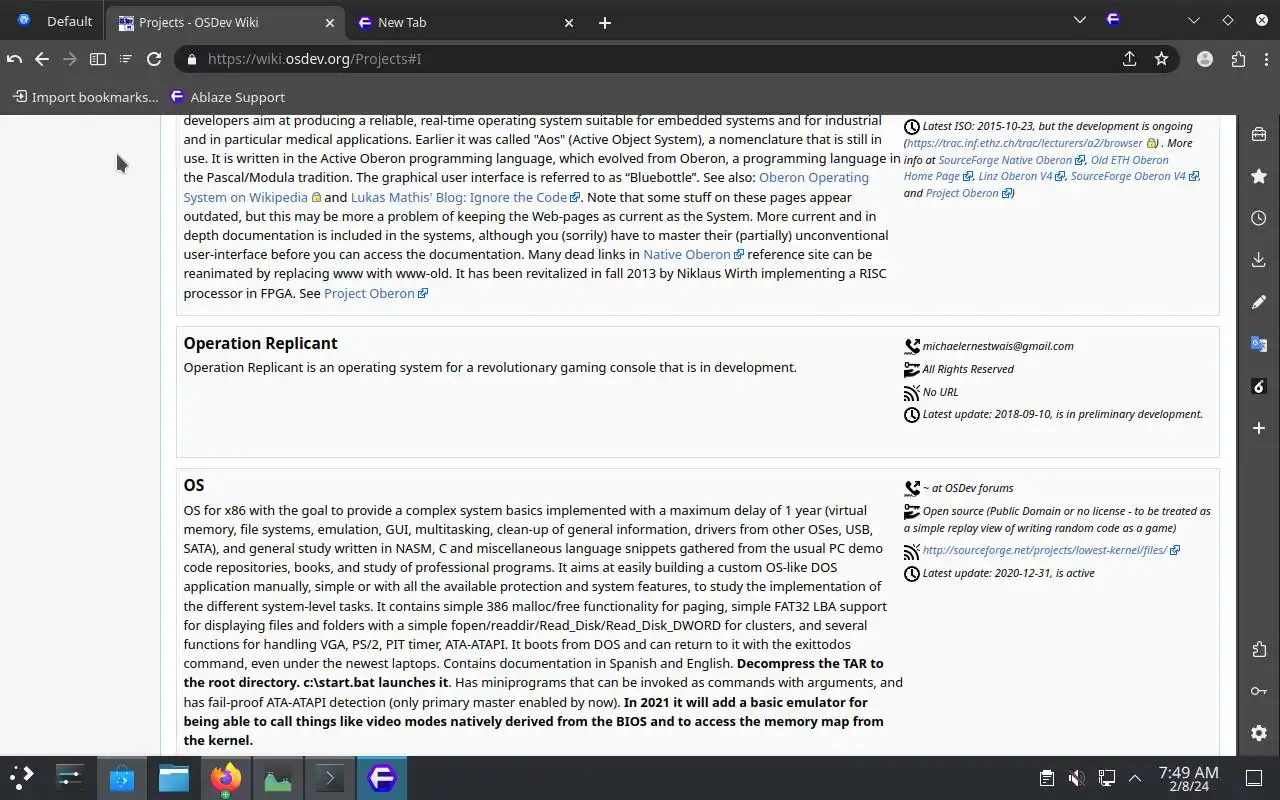Click the network tray icon

[x=1106, y=778]
